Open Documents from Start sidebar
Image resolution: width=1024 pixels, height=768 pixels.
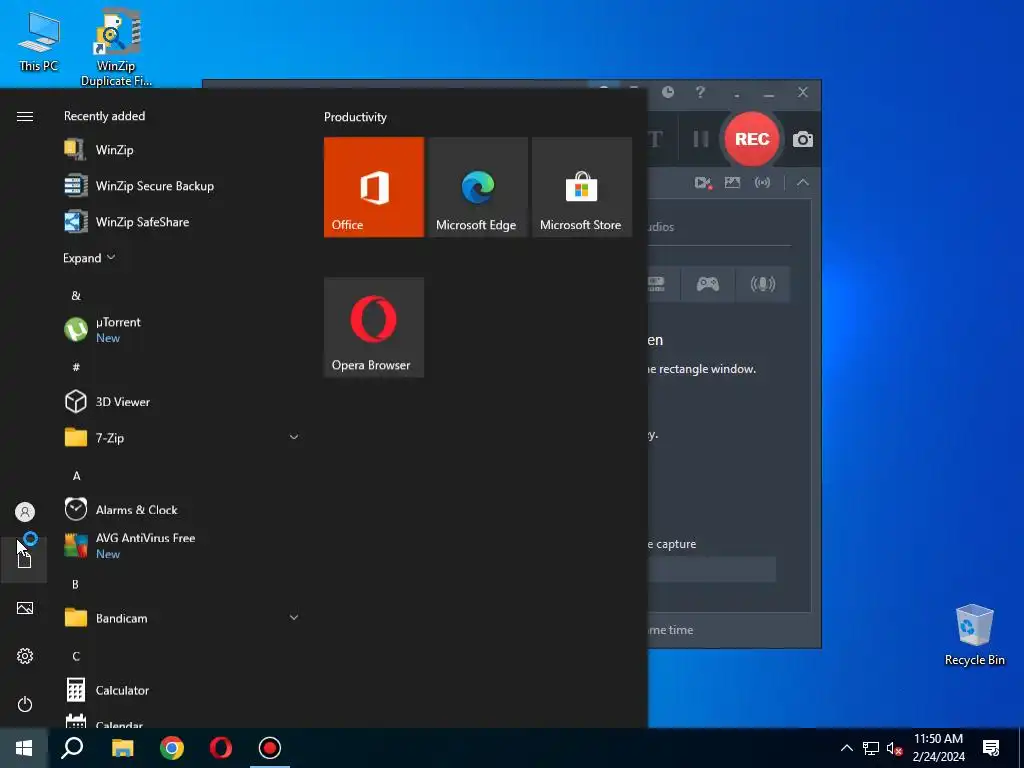pyautogui.click(x=25, y=560)
